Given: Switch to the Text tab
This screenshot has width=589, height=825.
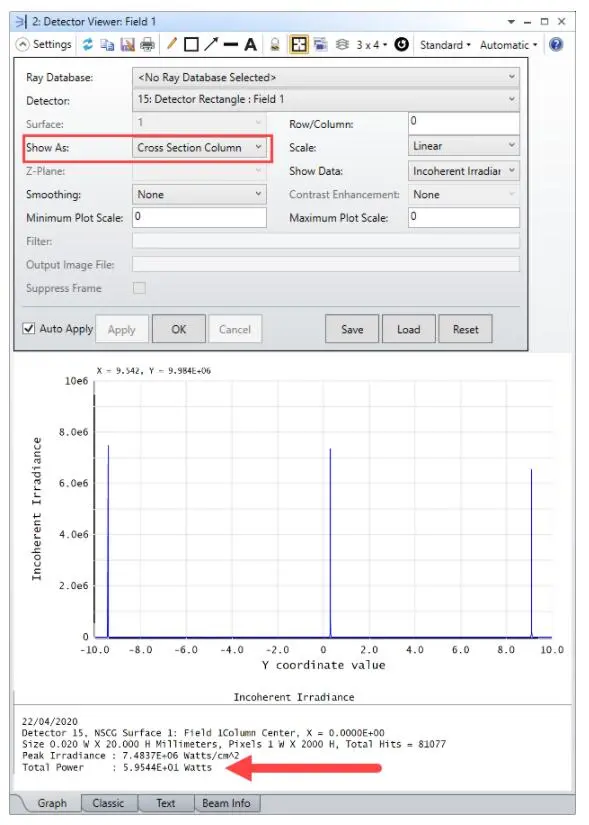Looking at the screenshot, I should [165, 803].
